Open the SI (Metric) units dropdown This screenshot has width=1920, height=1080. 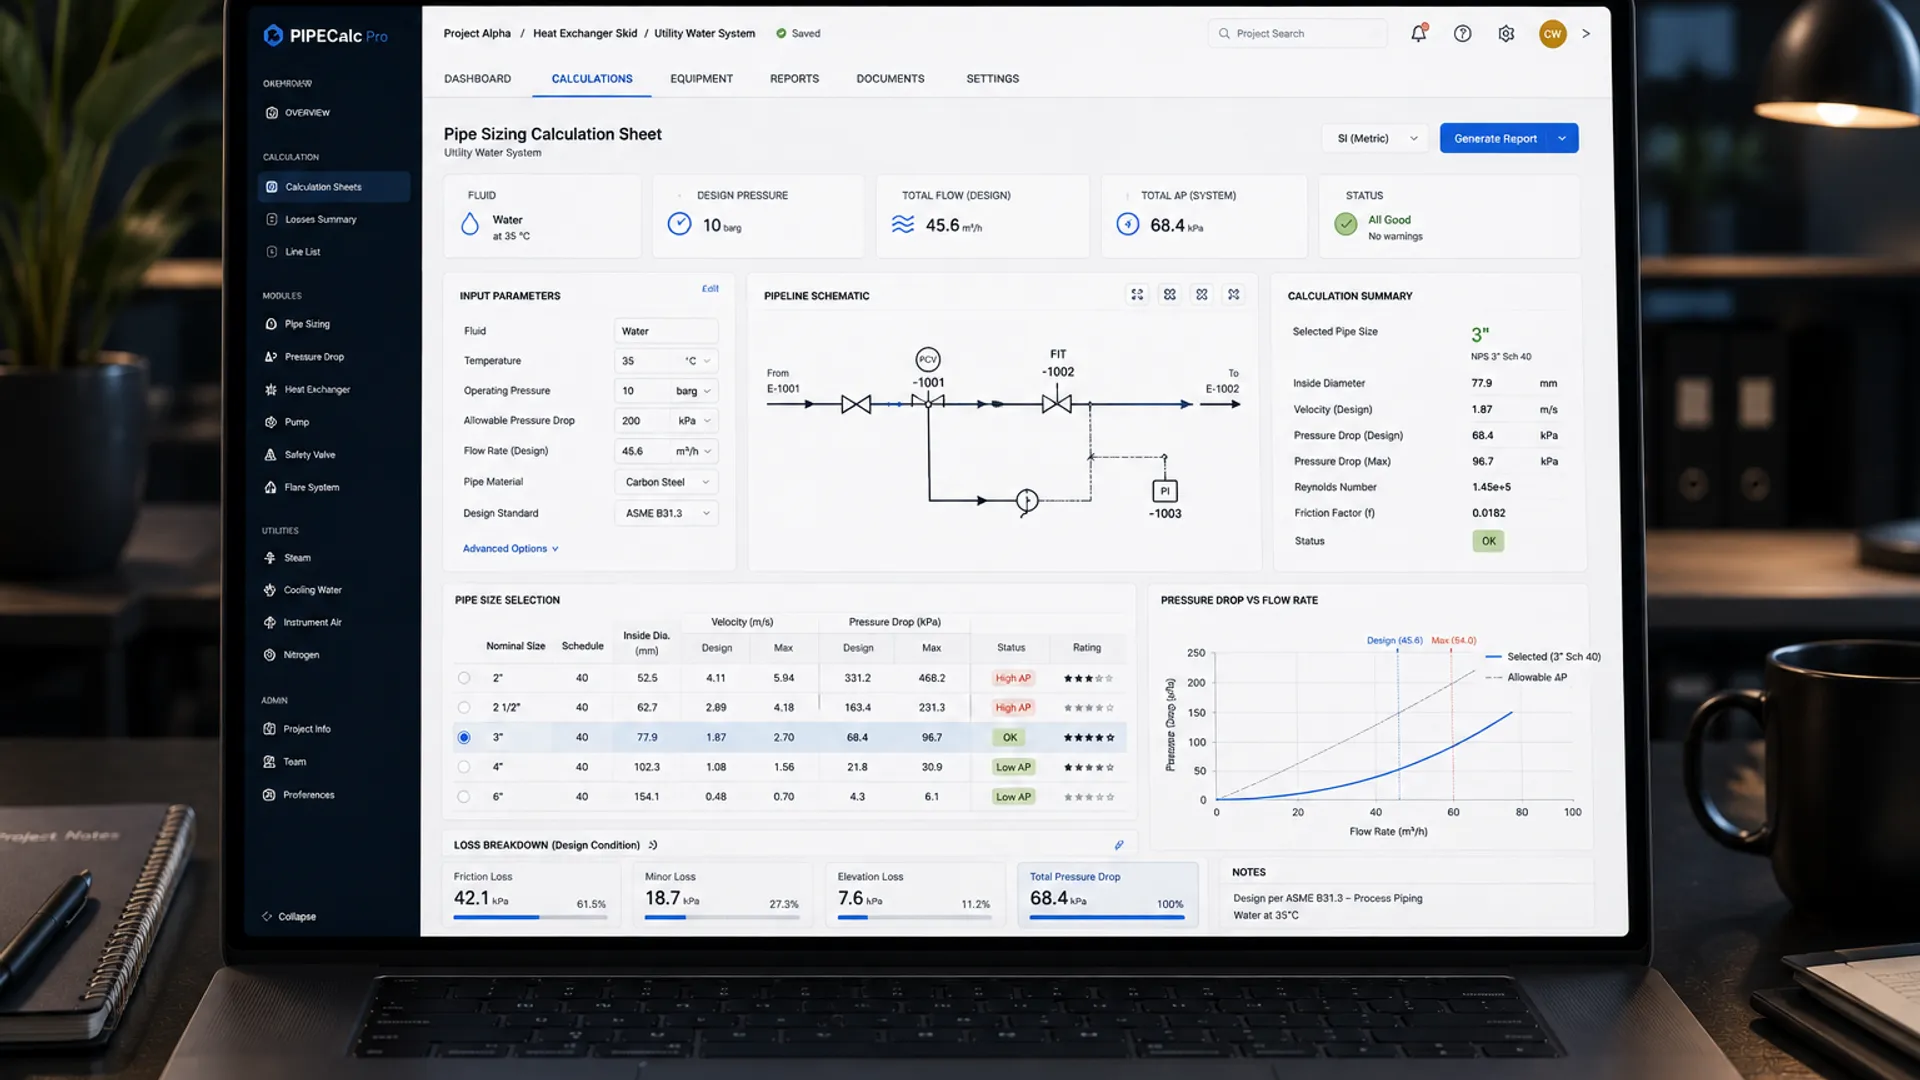(1376, 138)
